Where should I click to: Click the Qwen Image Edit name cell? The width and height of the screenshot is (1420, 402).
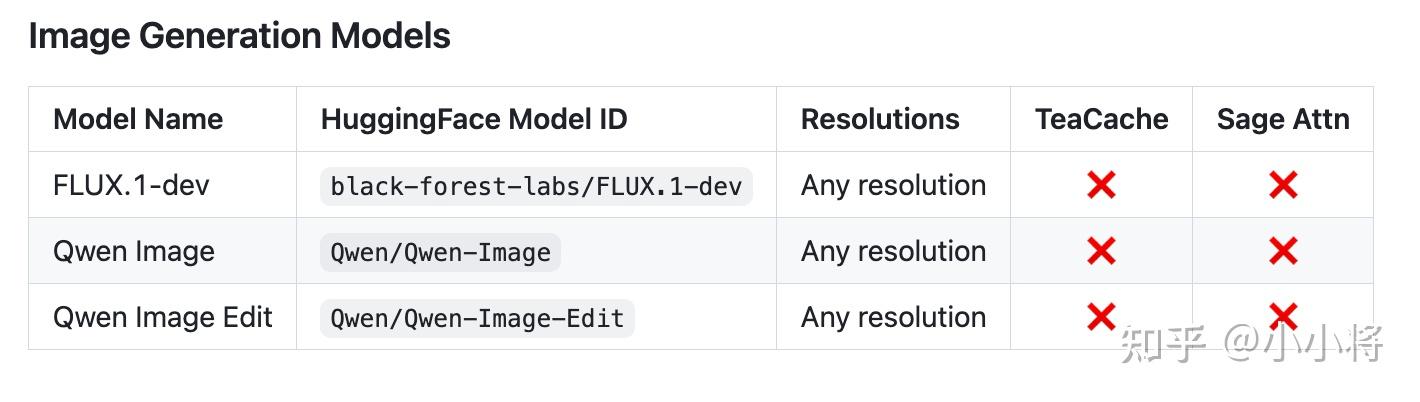click(163, 317)
